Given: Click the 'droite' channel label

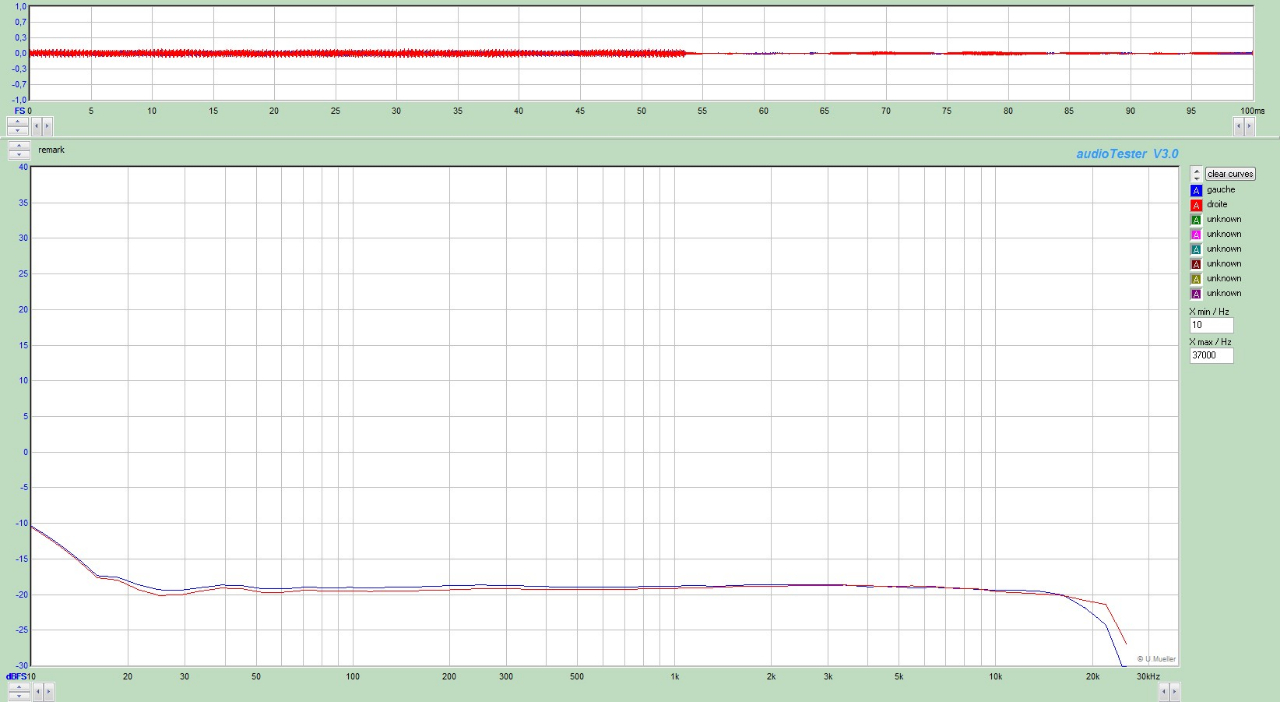Looking at the screenshot, I should pyautogui.click(x=1218, y=204).
